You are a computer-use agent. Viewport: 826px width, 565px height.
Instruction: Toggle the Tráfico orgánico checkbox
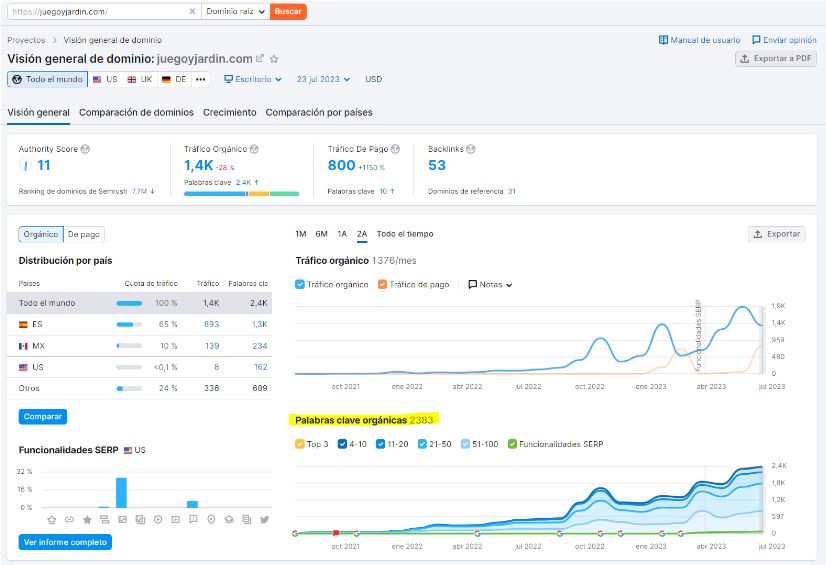point(300,284)
